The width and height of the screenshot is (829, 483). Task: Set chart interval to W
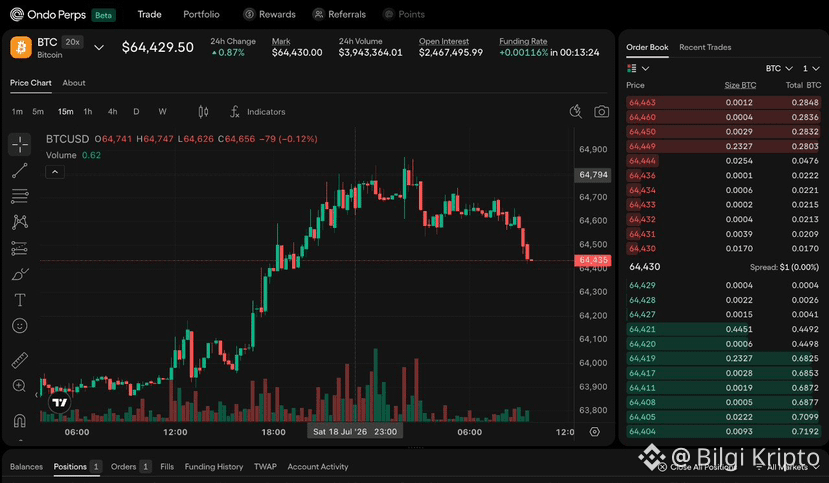click(162, 112)
